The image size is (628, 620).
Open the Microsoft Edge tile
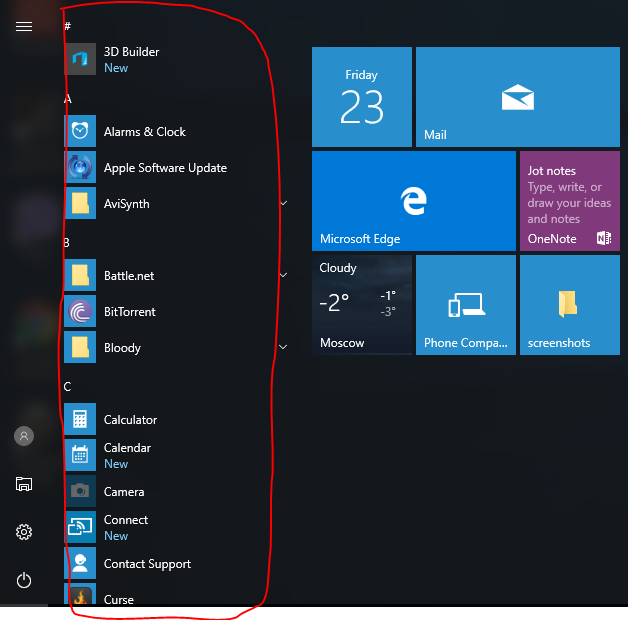pyautogui.click(x=414, y=201)
